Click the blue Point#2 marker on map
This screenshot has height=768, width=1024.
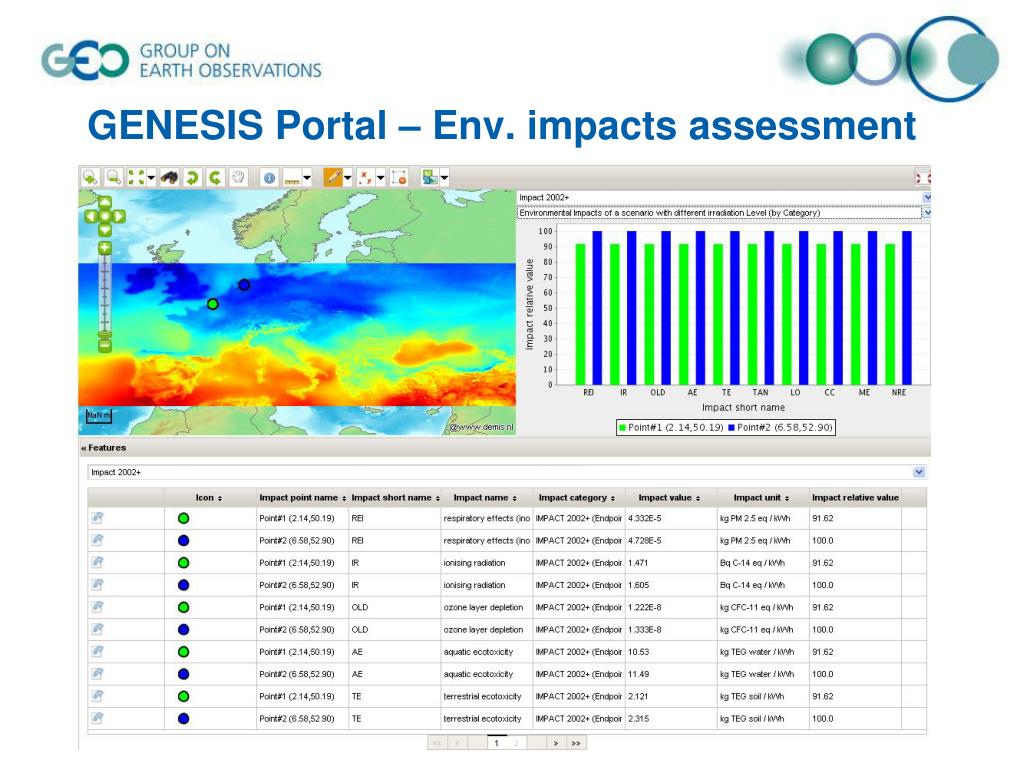click(244, 285)
